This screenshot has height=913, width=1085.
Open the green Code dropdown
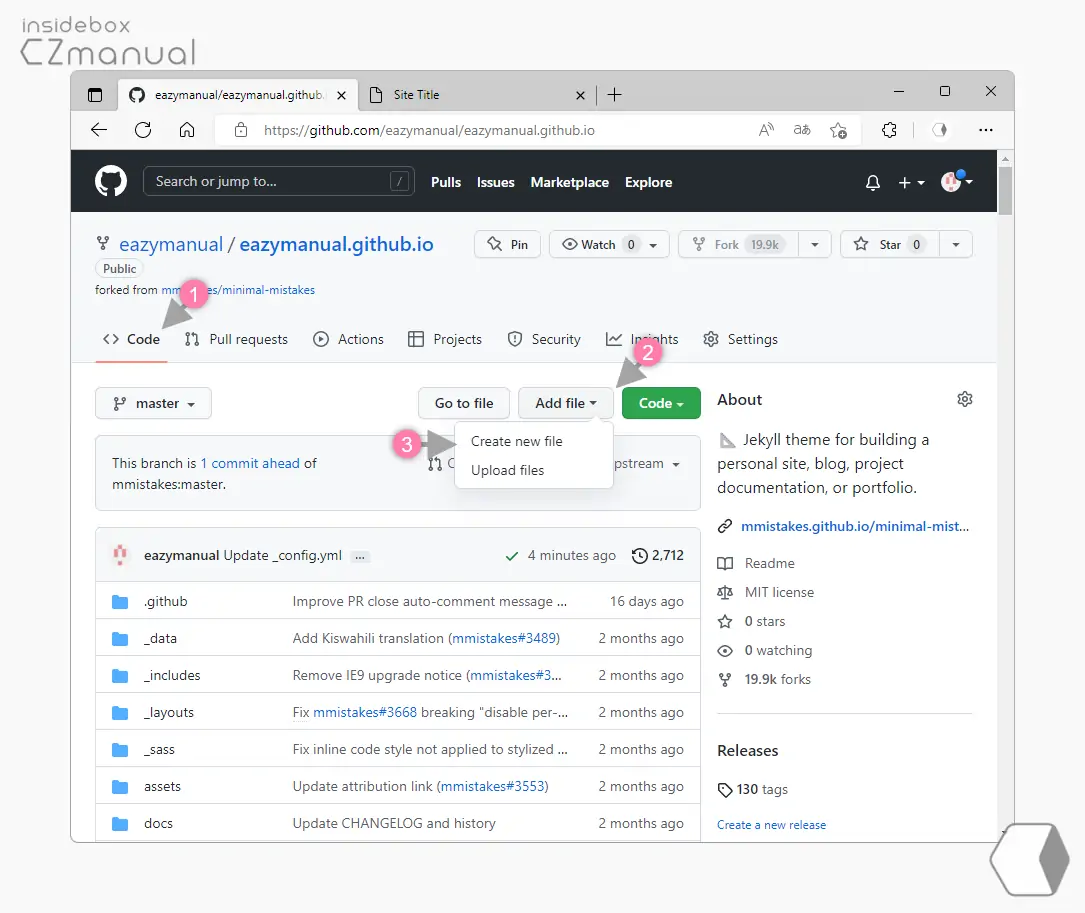[x=661, y=403]
